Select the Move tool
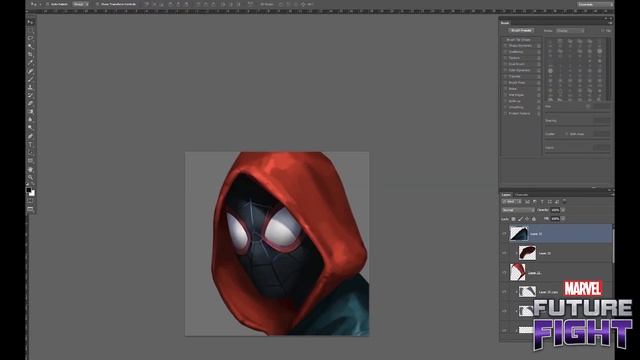Screen dimensions: 640x360 [x=31, y=22]
